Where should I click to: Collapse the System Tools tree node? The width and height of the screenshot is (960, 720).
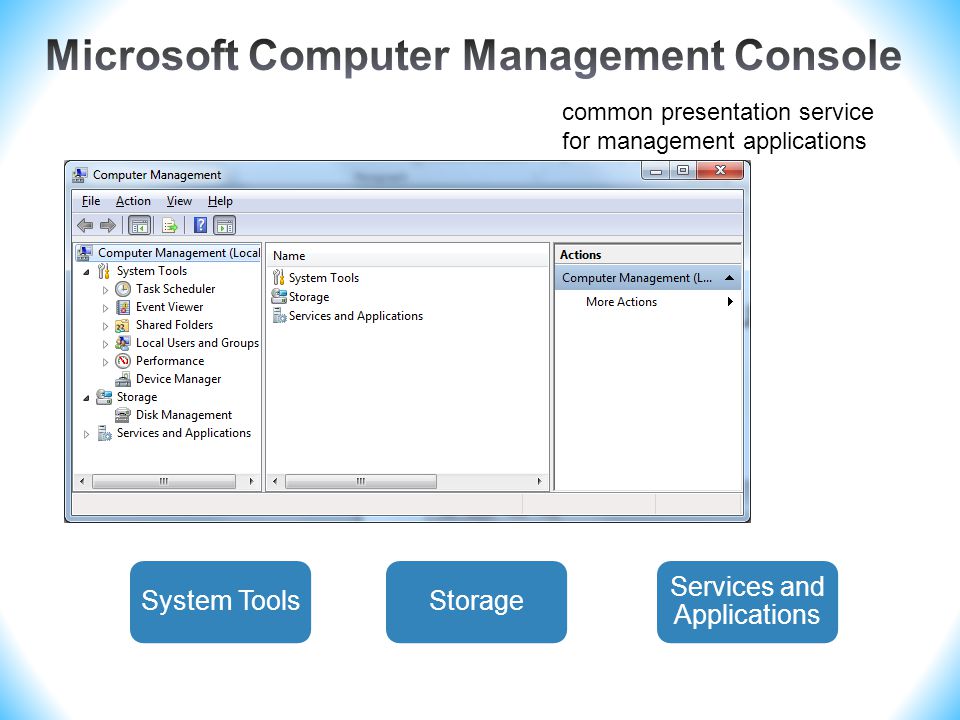(x=86, y=272)
